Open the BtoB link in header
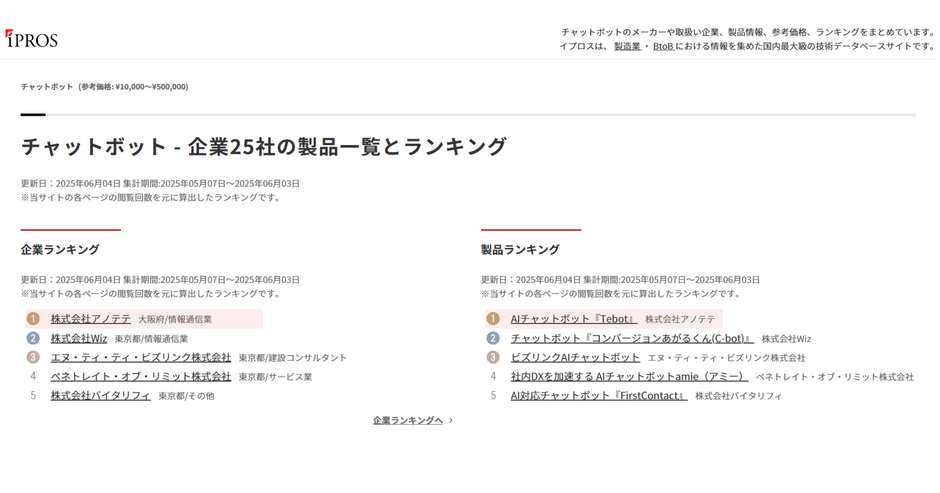Viewport: 940px width, 493px height. coord(663,46)
